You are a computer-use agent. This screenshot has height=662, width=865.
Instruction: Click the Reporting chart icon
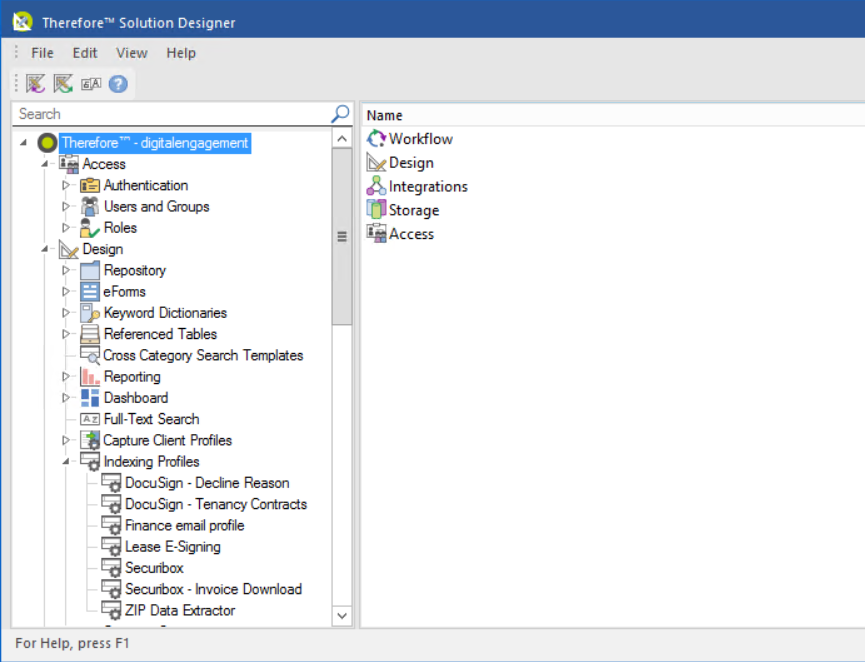90,377
